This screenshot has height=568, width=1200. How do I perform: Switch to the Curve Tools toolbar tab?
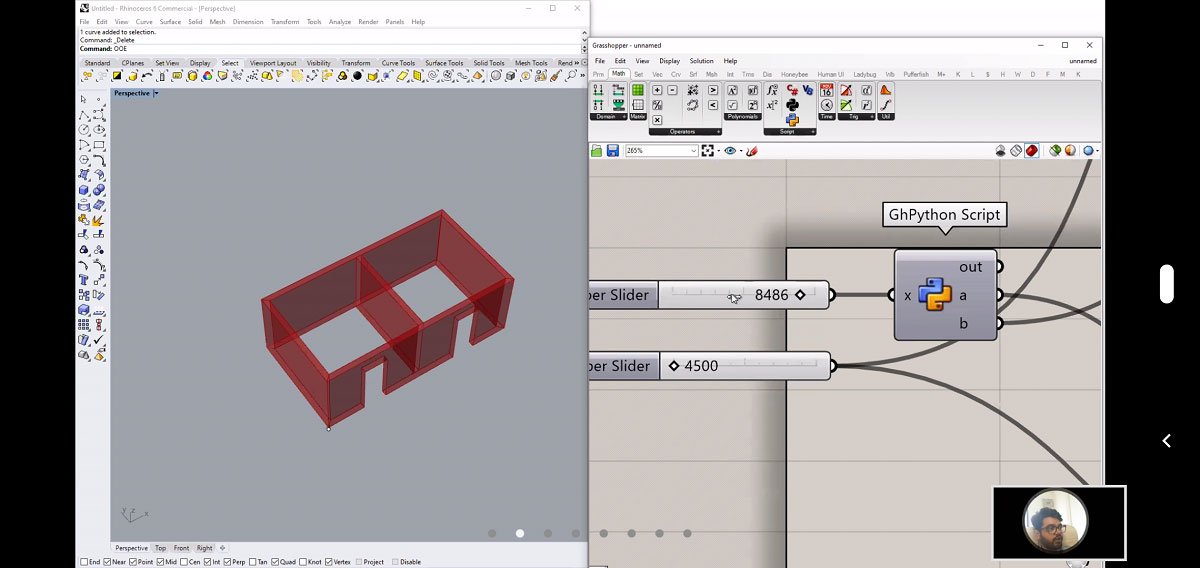tap(398, 63)
